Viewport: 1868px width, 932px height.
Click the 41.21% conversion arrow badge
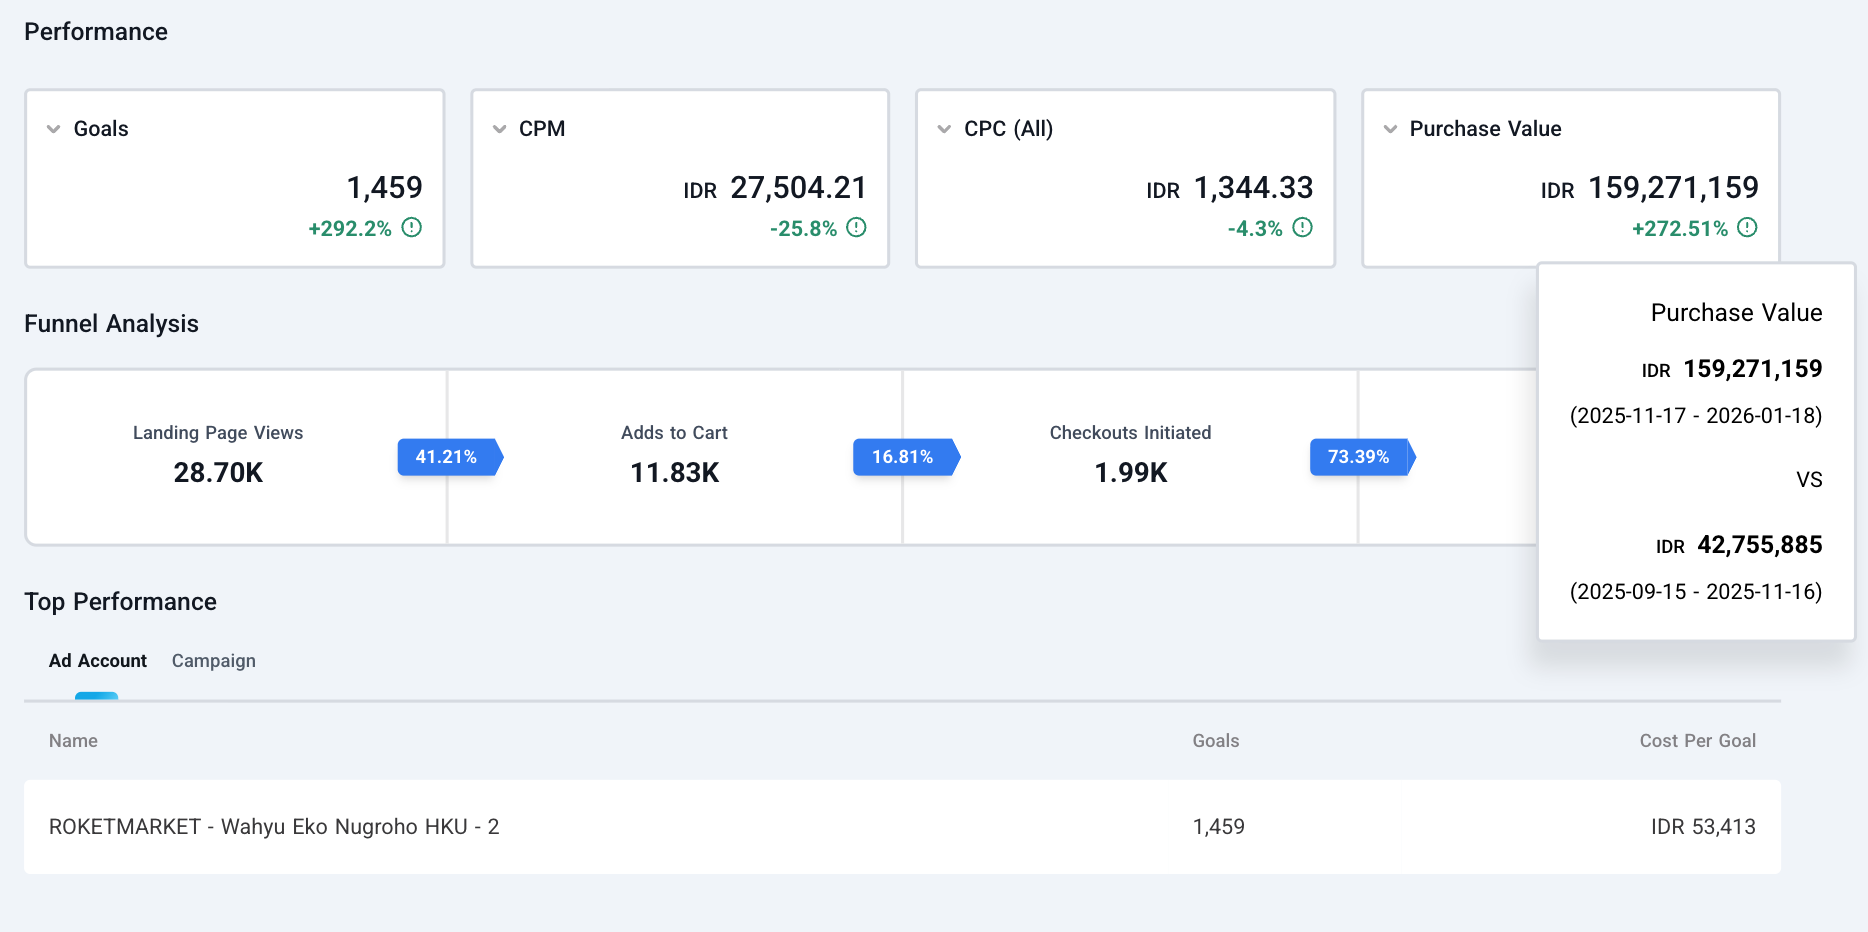click(450, 457)
